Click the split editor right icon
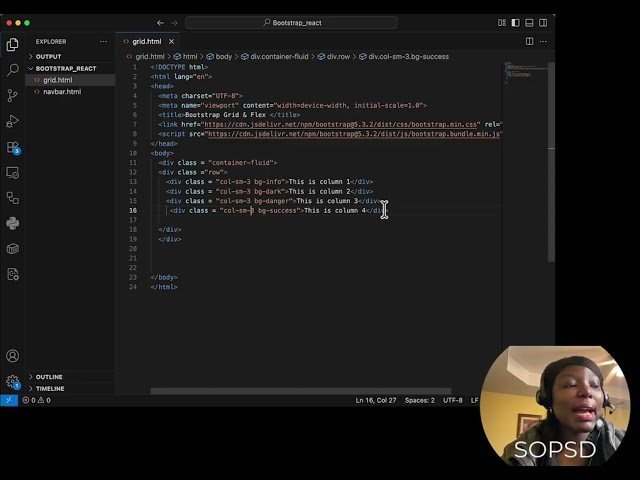 click(530, 42)
